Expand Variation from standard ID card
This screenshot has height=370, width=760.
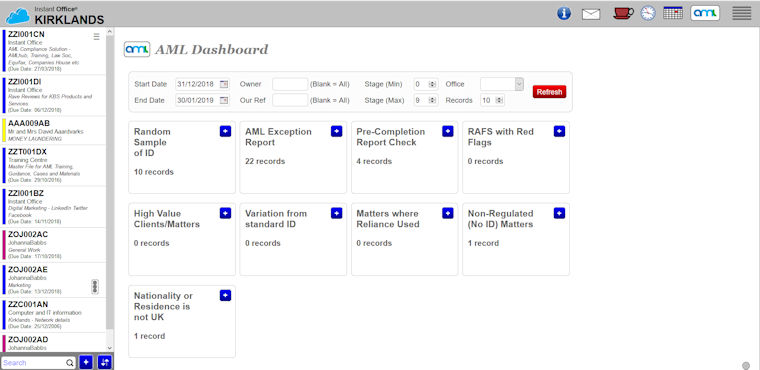coord(336,213)
